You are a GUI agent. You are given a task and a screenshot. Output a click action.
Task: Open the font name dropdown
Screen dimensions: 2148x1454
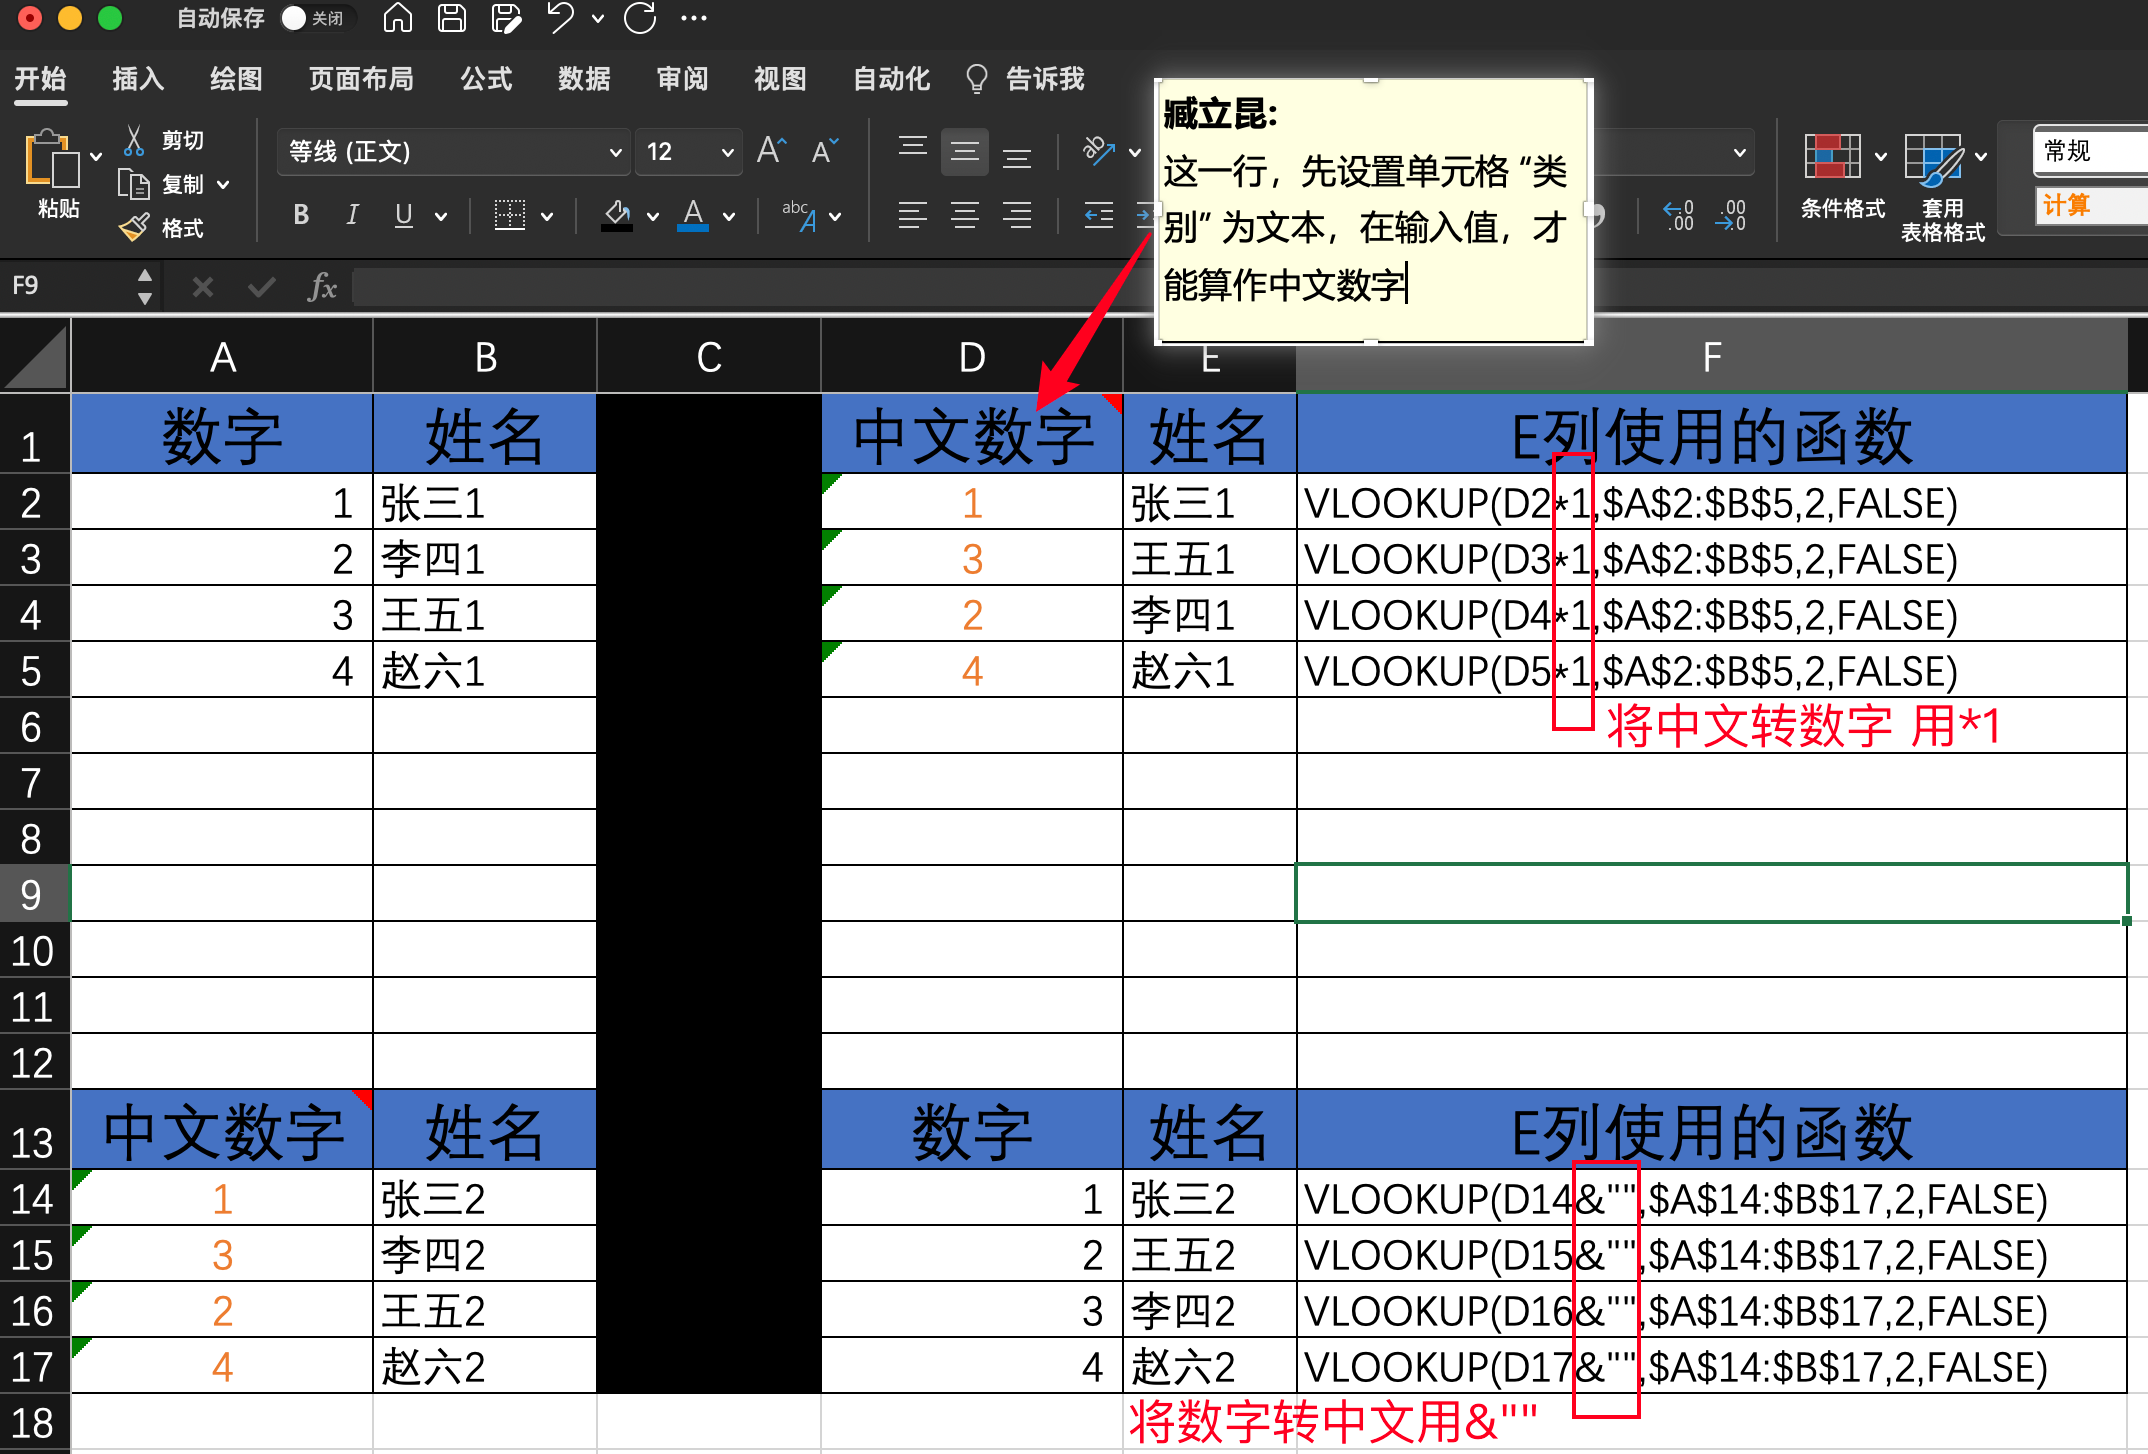coord(615,152)
